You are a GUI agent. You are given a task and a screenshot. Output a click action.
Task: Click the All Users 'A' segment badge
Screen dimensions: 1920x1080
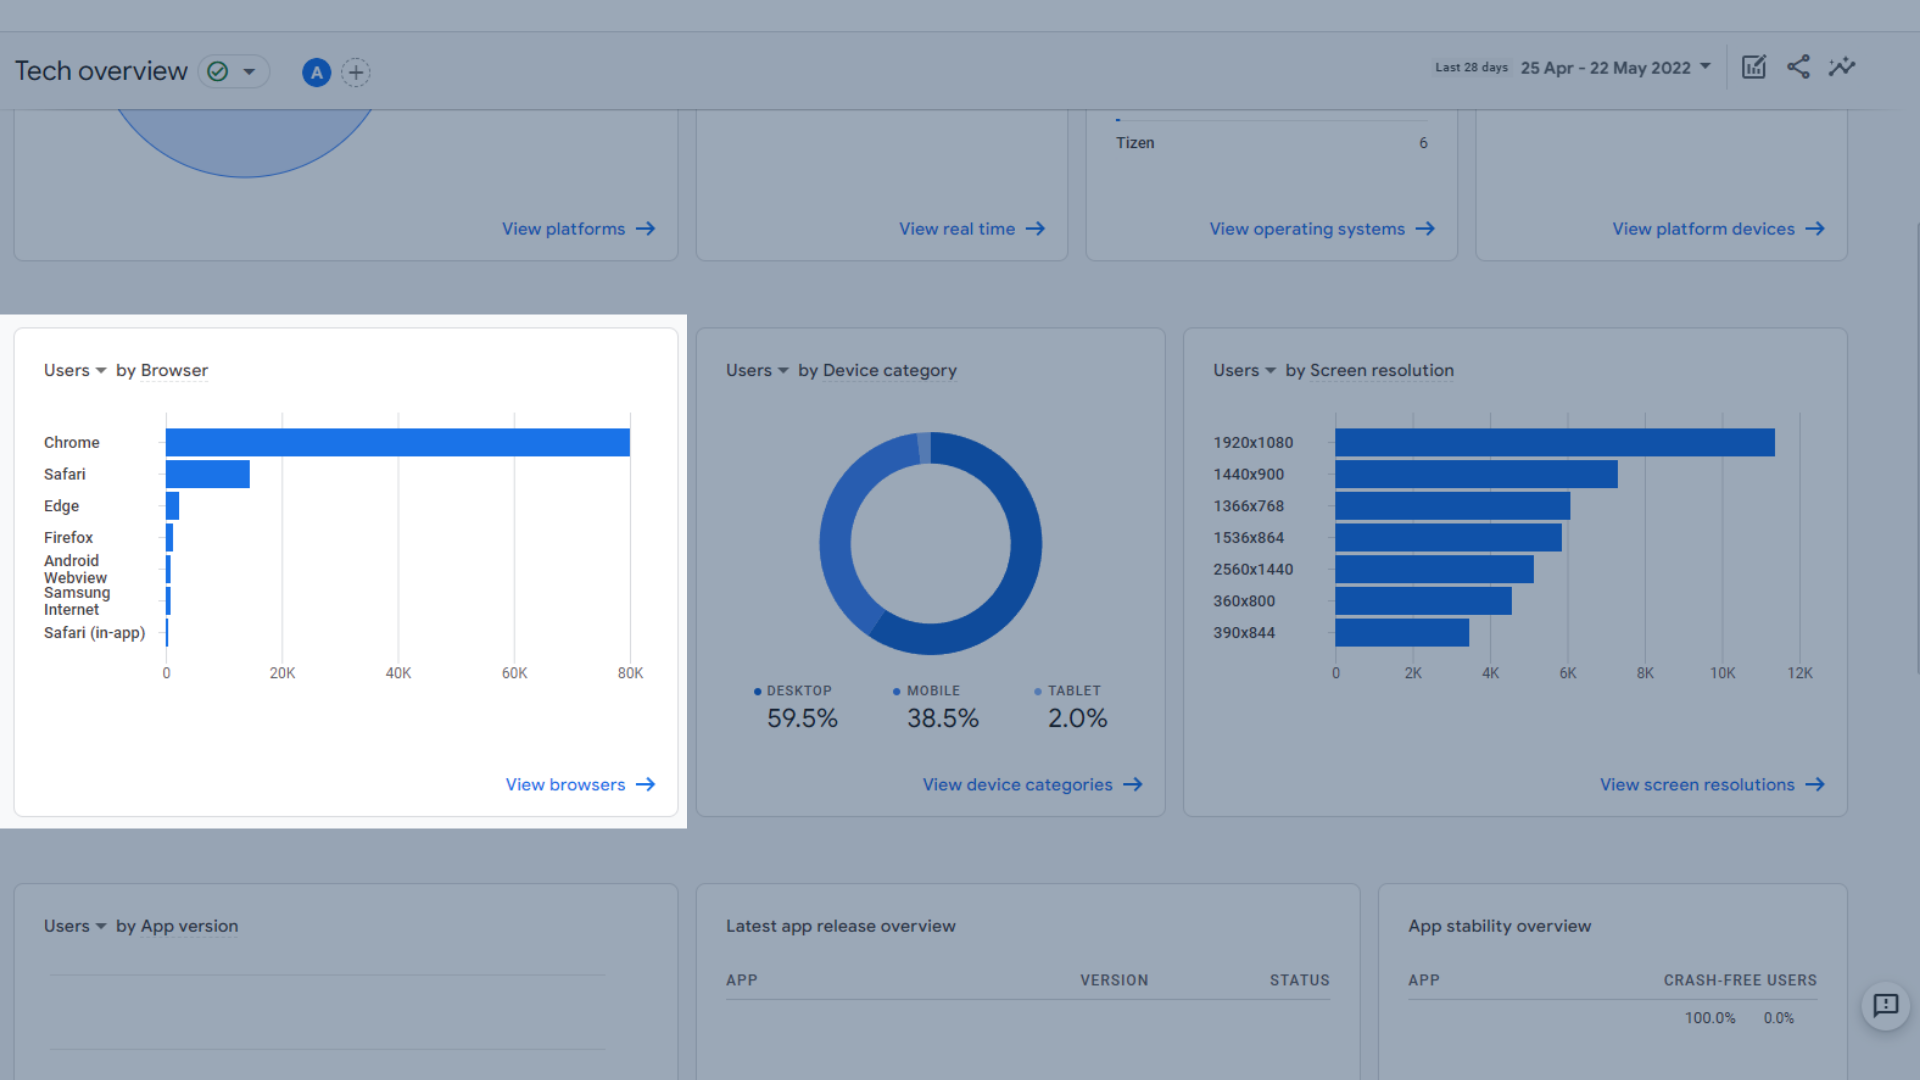(x=316, y=72)
